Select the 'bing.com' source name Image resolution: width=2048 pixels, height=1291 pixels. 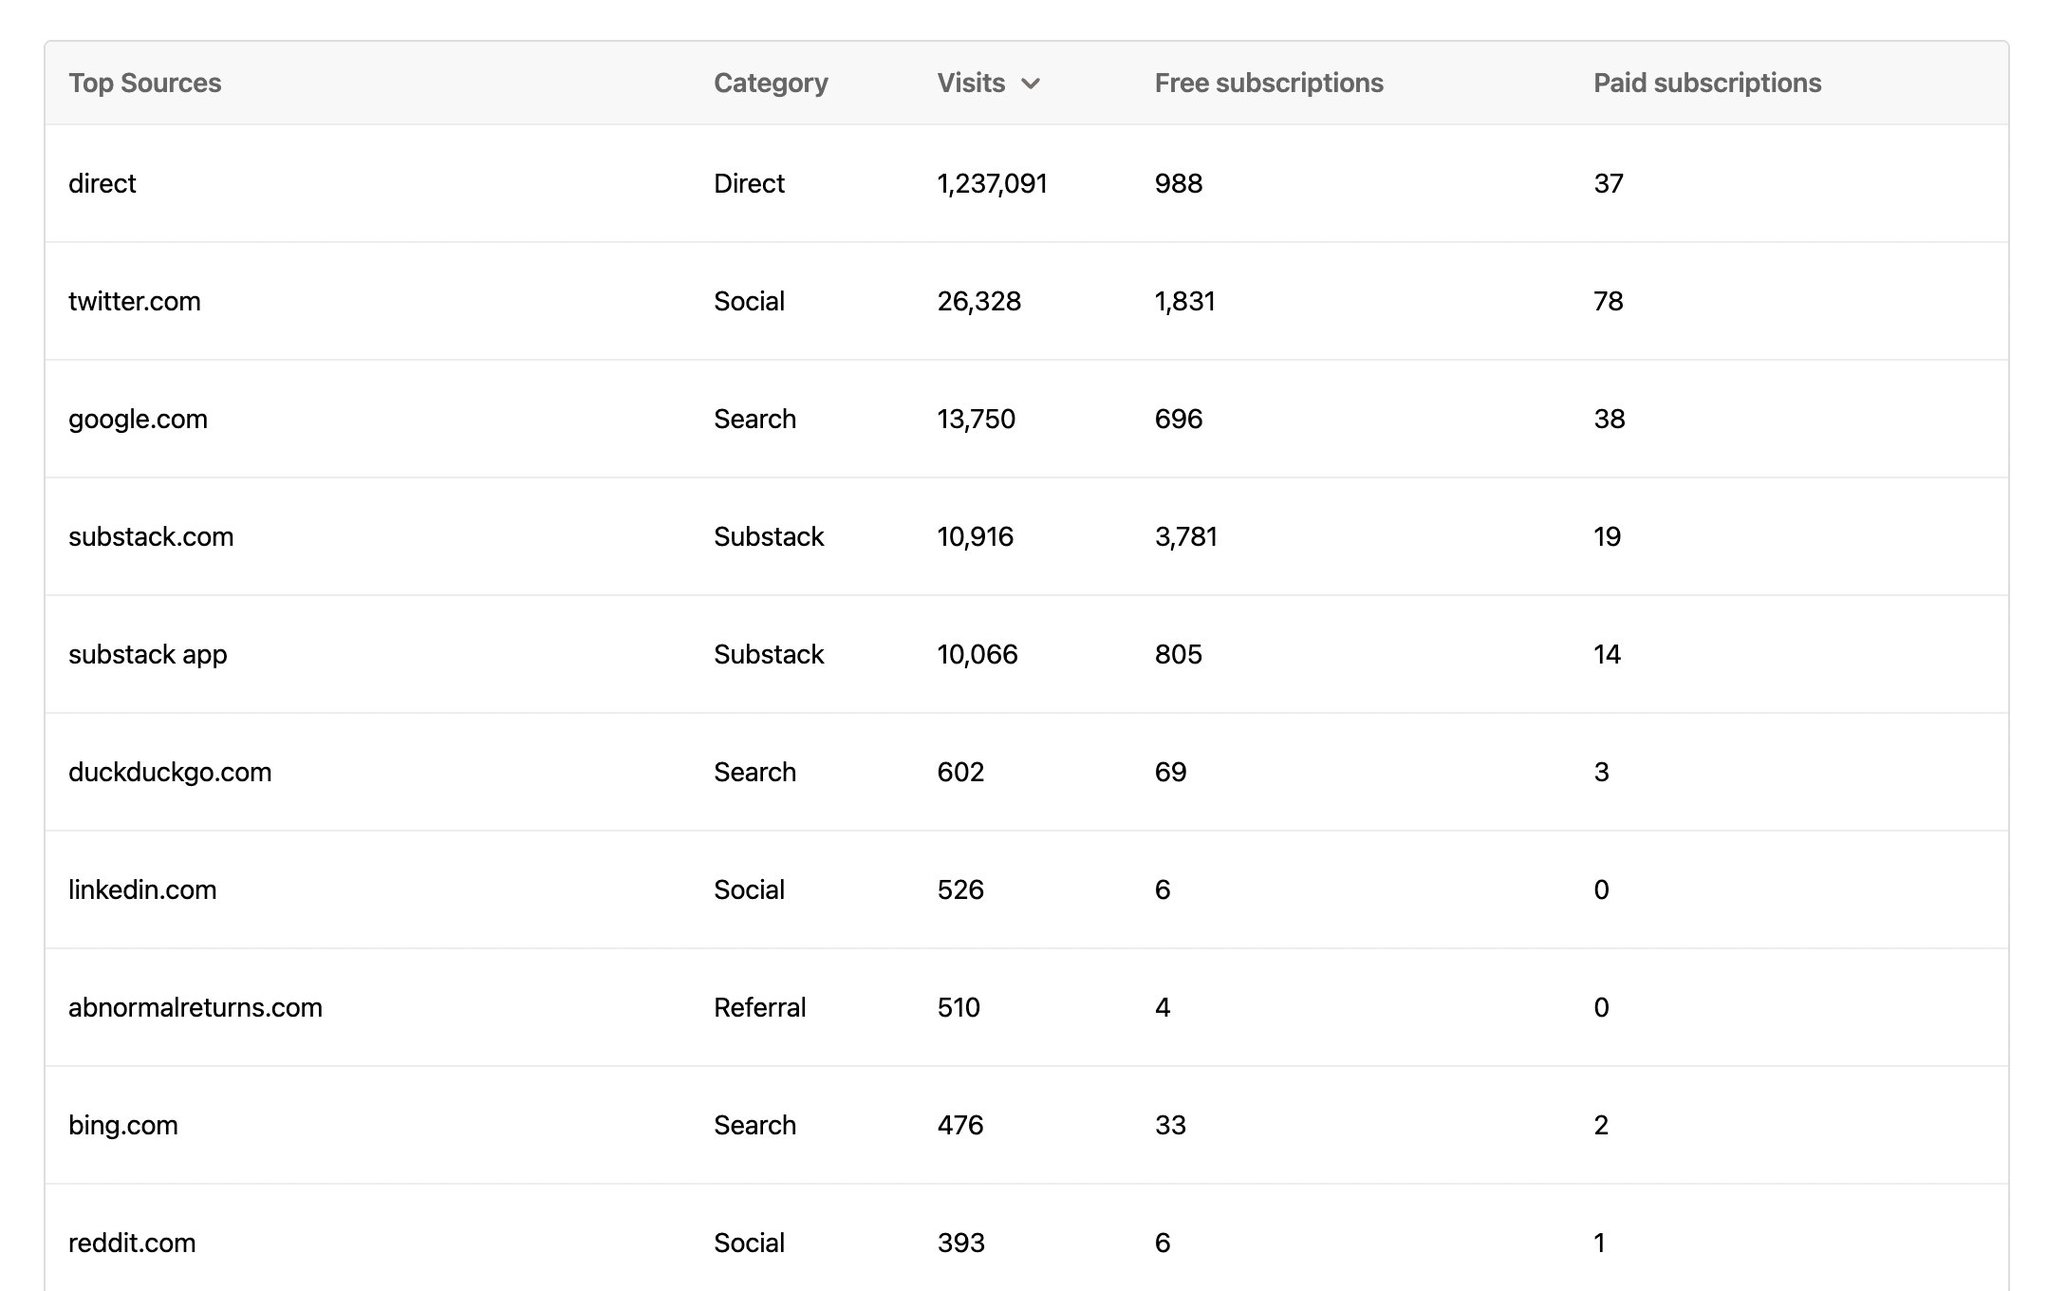tap(123, 1126)
